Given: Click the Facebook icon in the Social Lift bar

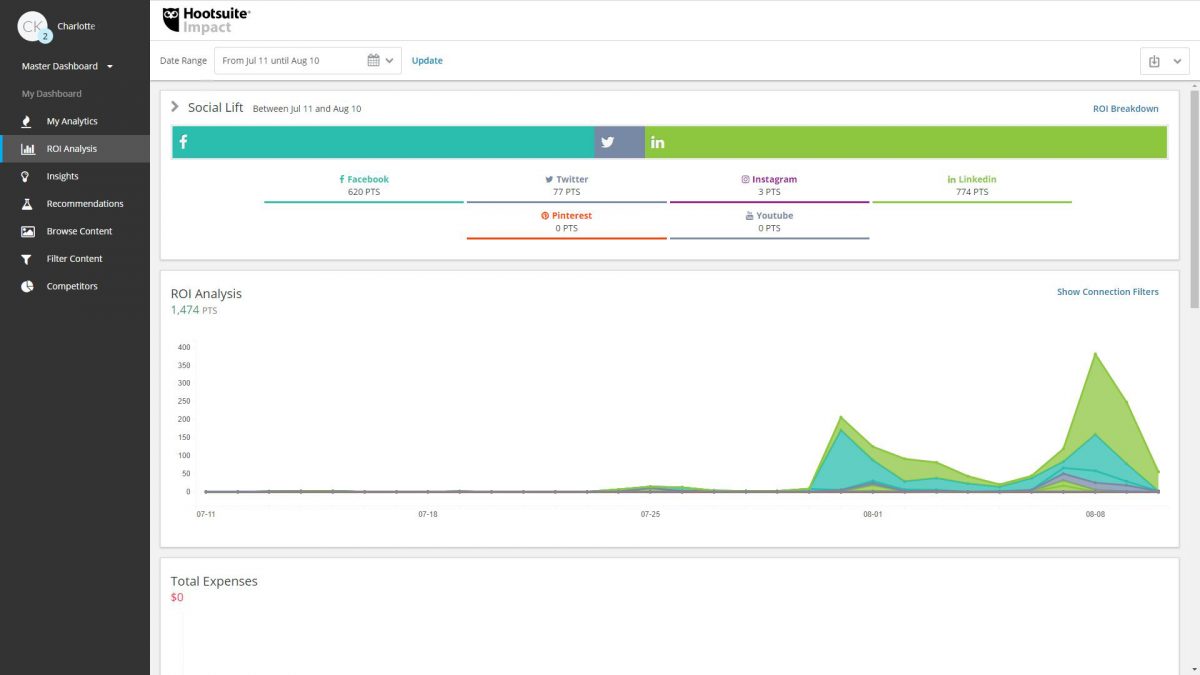Looking at the screenshot, I should click(x=183, y=142).
